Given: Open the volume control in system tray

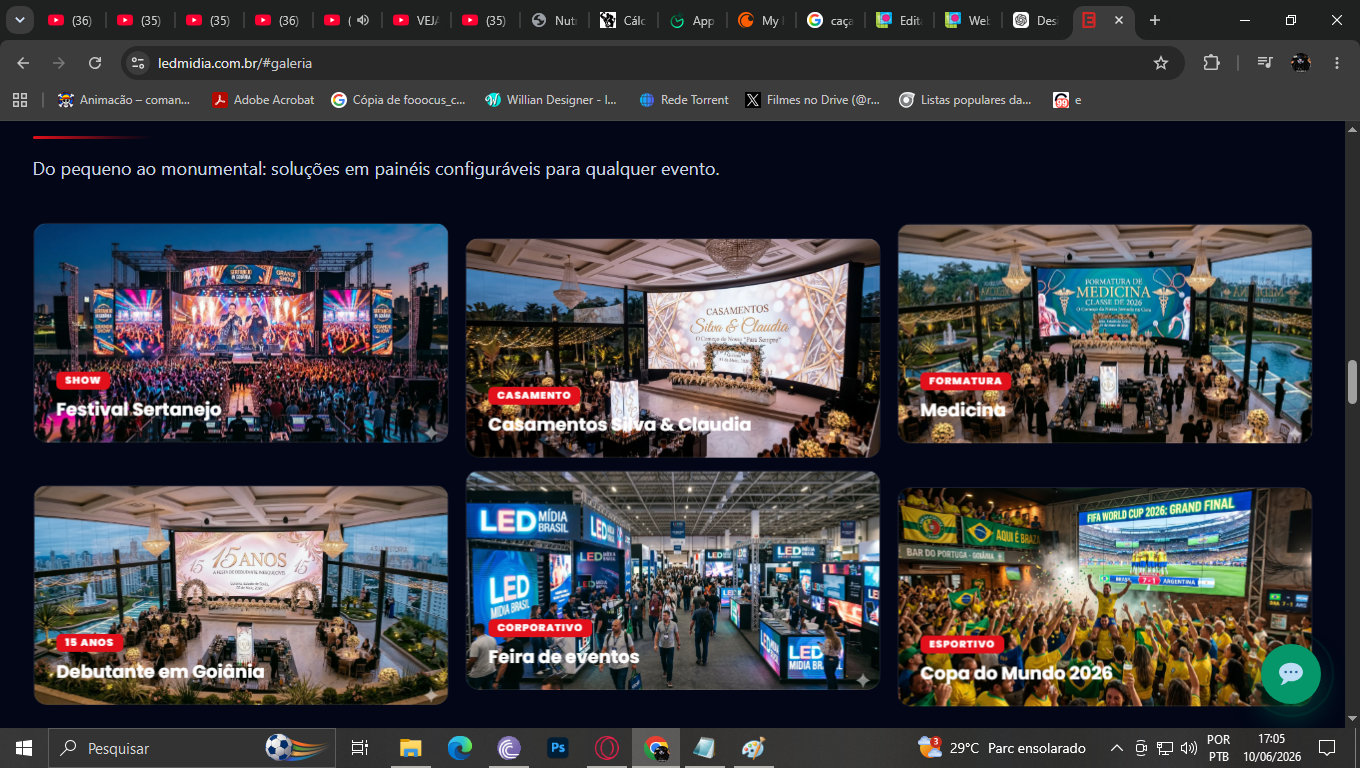Looking at the screenshot, I should click(1188, 748).
